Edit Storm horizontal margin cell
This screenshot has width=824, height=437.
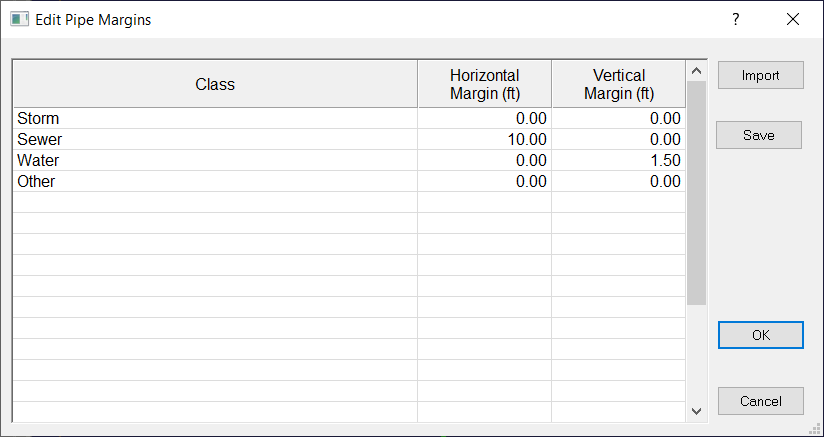pyautogui.click(x=484, y=119)
